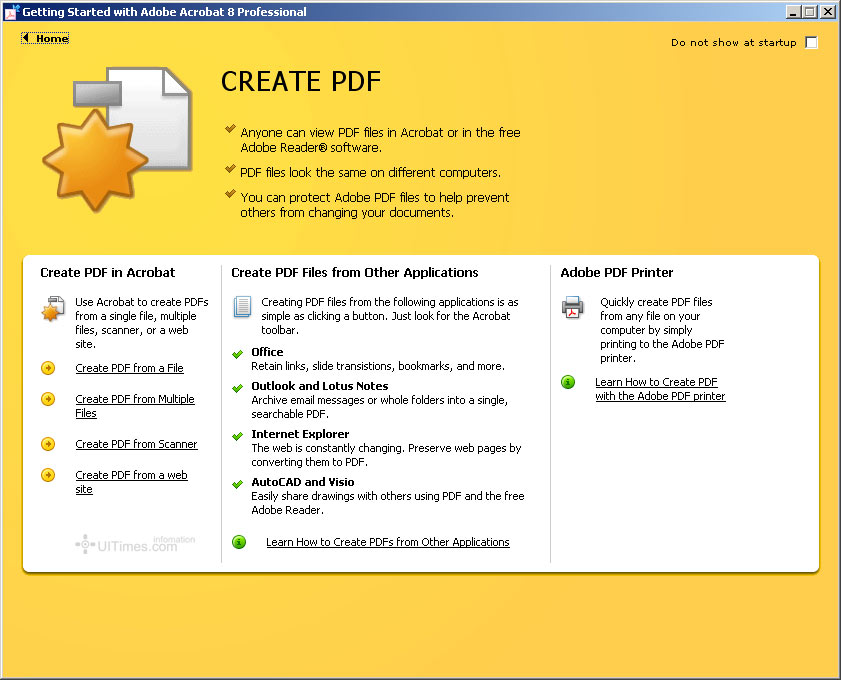841x680 pixels.
Task: Click the Acrobat icon in the title bar
Action: pyautogui.click(x=12, y=12)
